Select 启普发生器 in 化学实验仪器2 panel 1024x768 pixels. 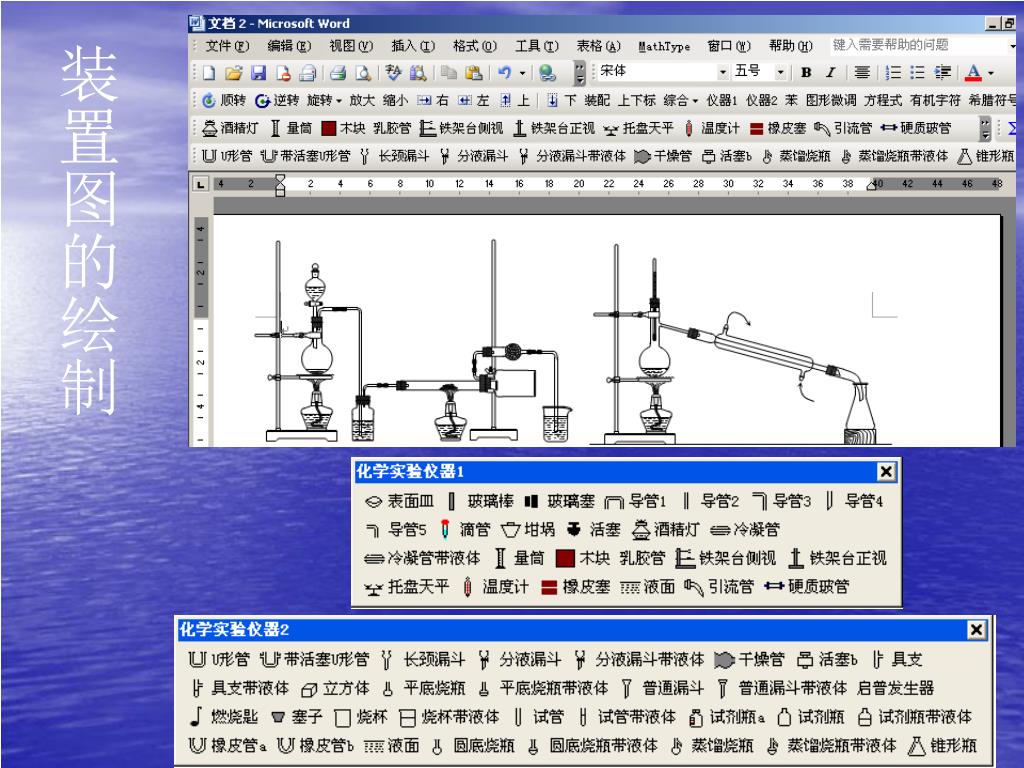895,688
